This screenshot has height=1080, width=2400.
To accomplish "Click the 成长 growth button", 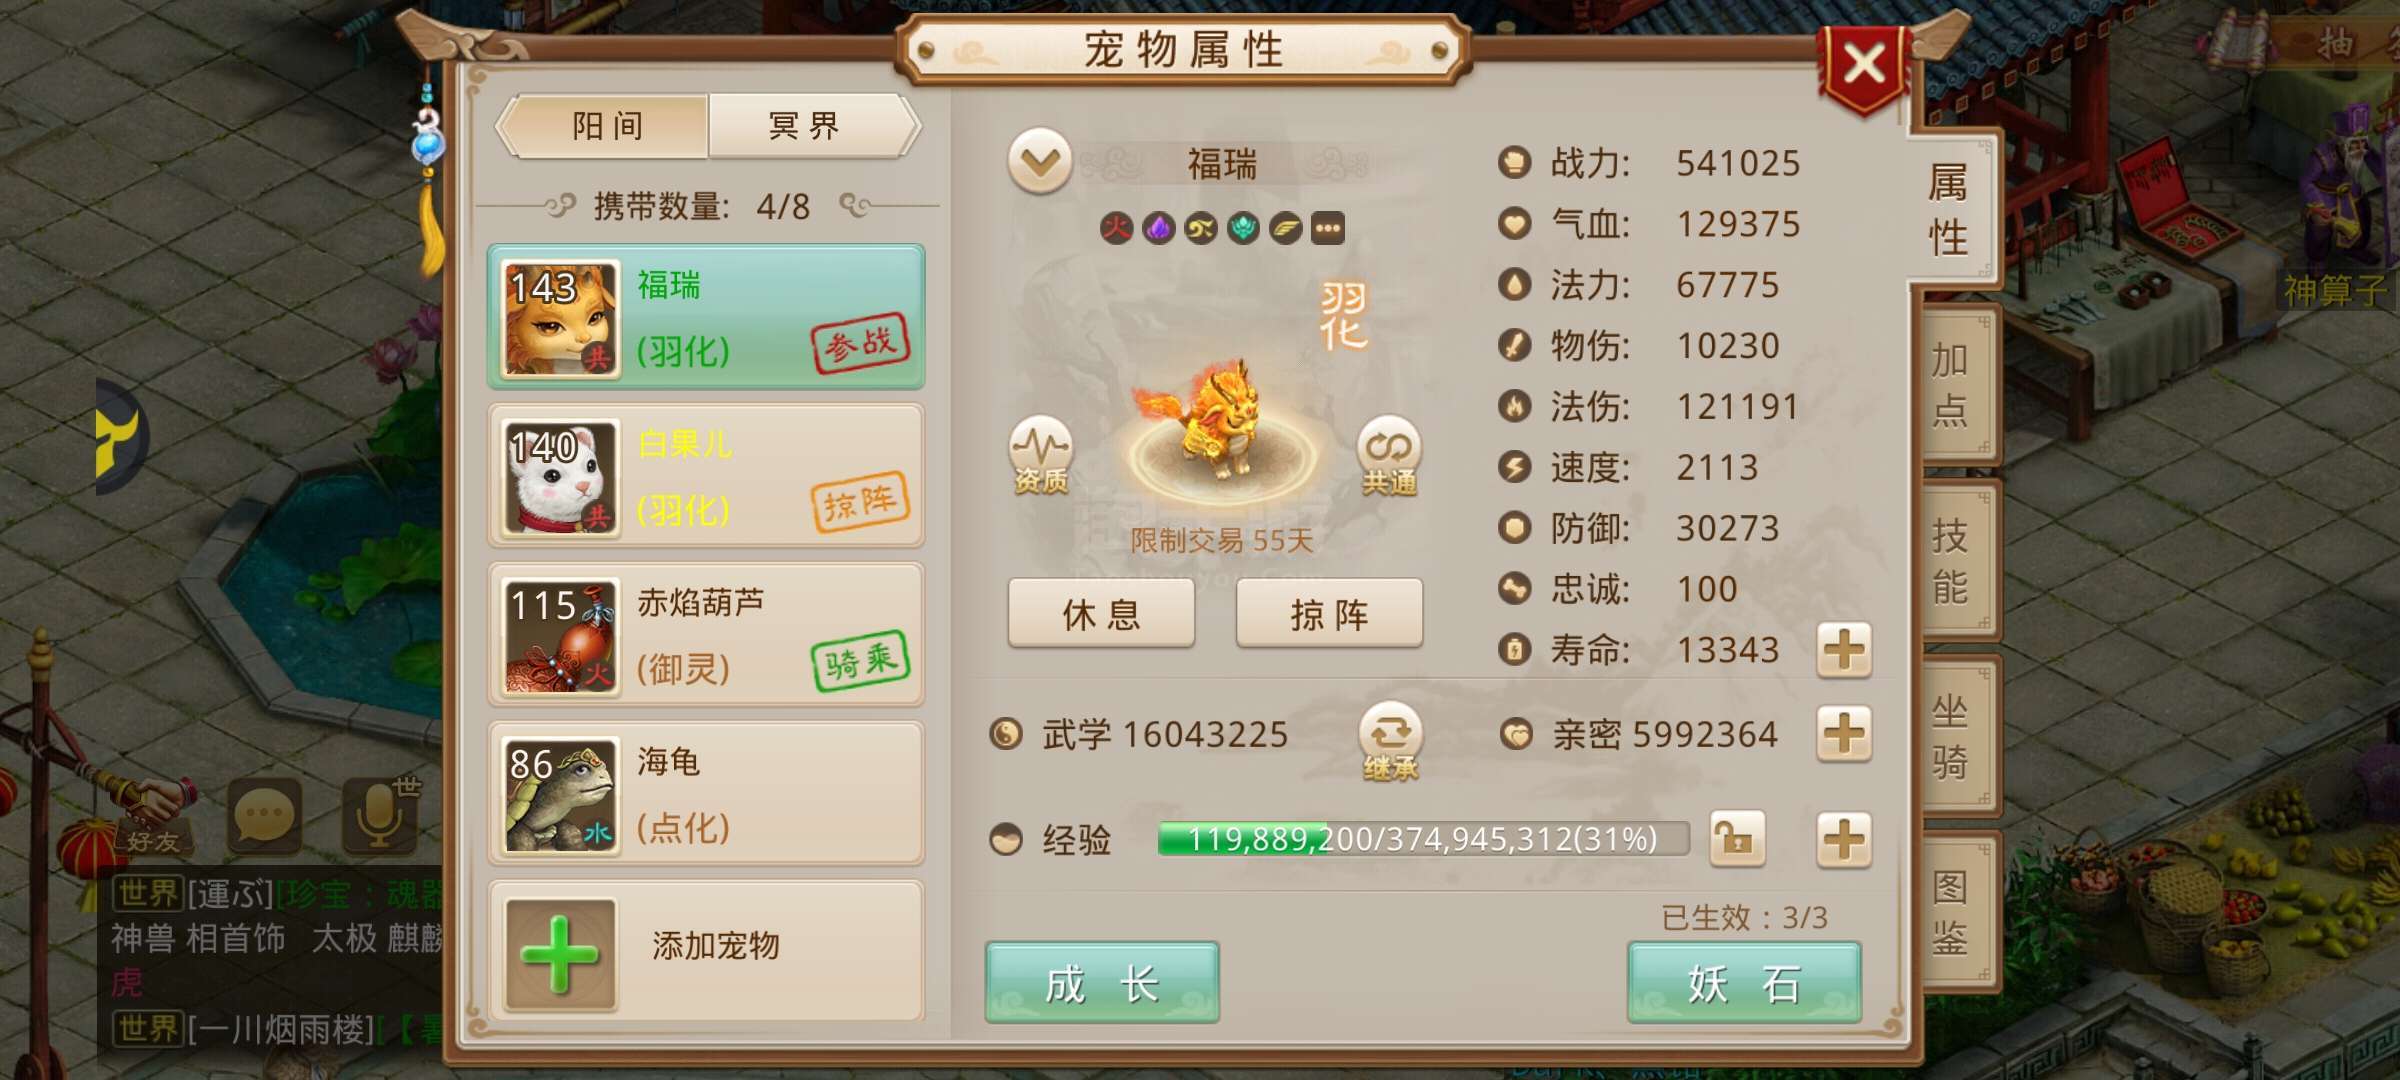I will pyautogui.click(x=1102, y=982).
